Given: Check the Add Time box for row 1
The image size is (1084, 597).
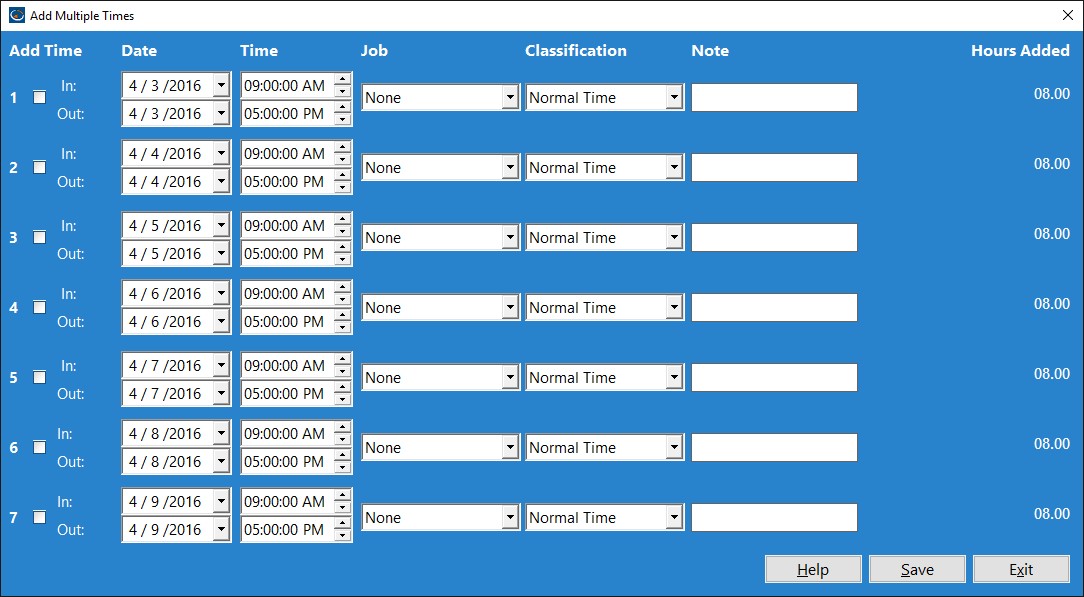Looking at the screenshot, I should click(40, 97).
